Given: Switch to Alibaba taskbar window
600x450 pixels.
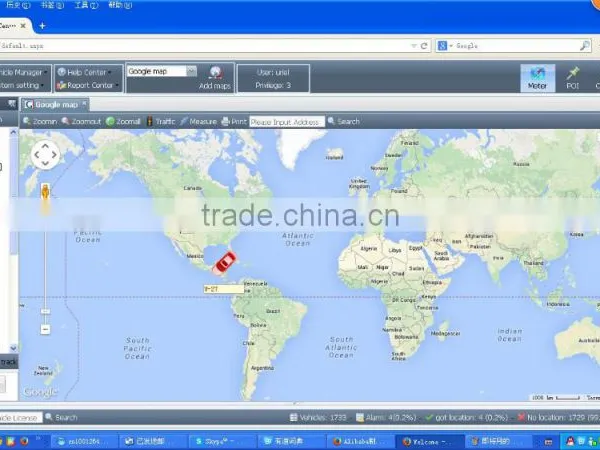Looking at the screenshot, I should tap(360, 441).
